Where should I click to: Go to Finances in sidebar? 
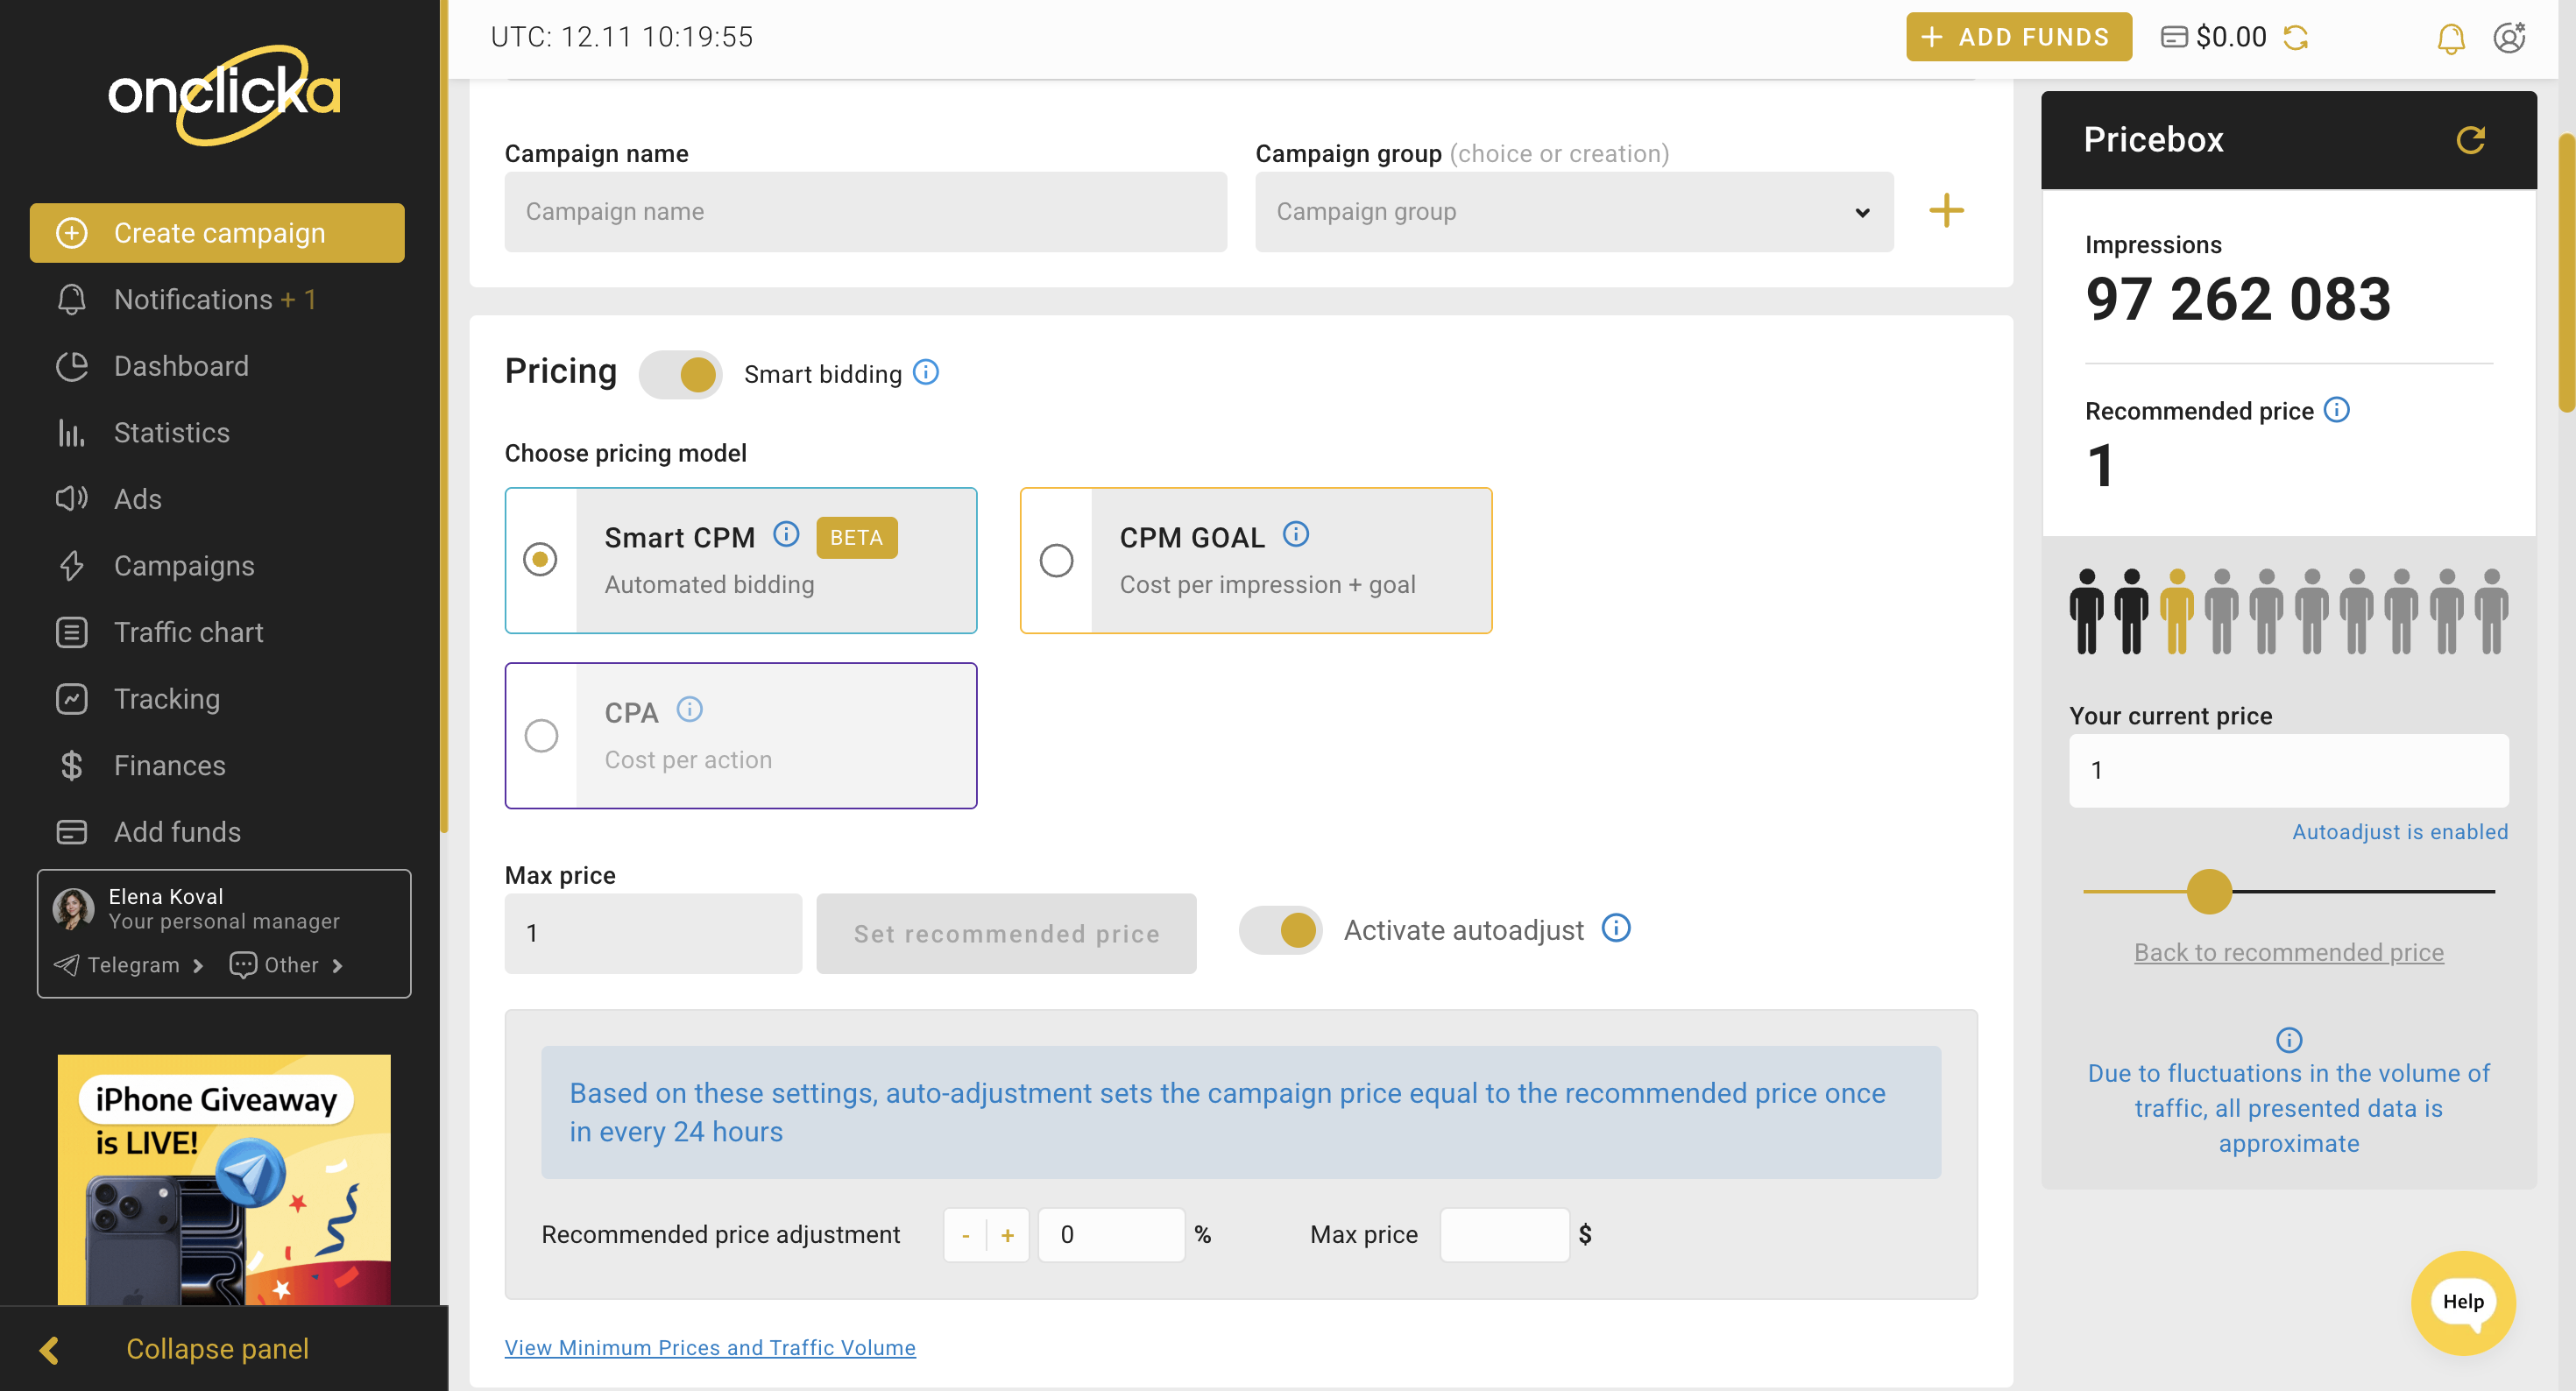[x=169, y=765]
